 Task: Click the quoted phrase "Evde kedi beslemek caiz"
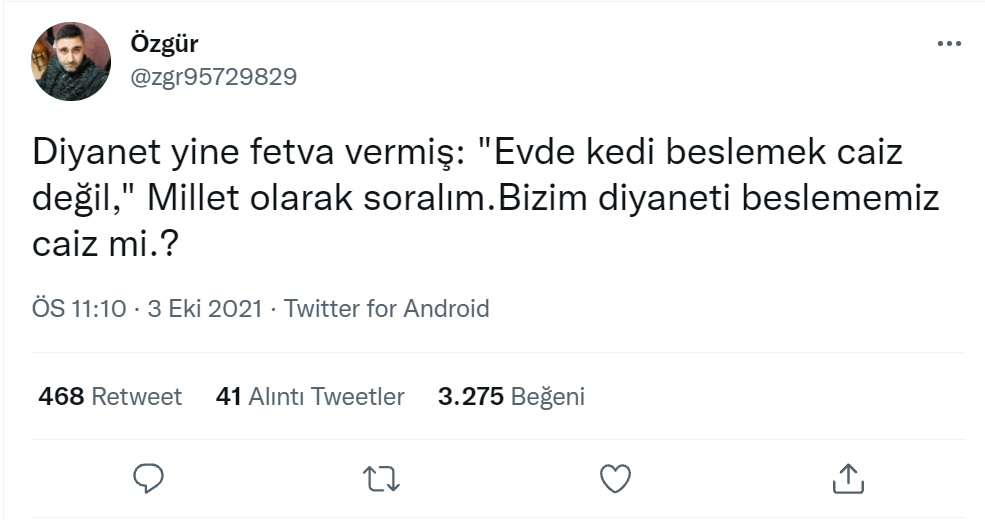pos(690,155)
